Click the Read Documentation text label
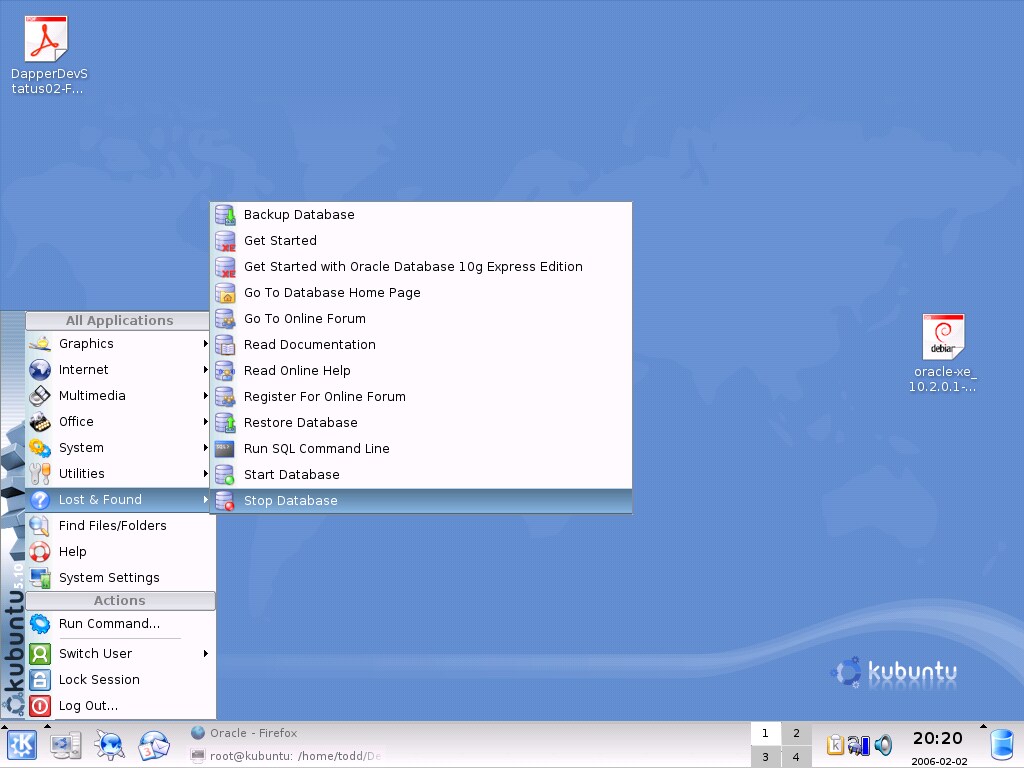 (310, 345)
